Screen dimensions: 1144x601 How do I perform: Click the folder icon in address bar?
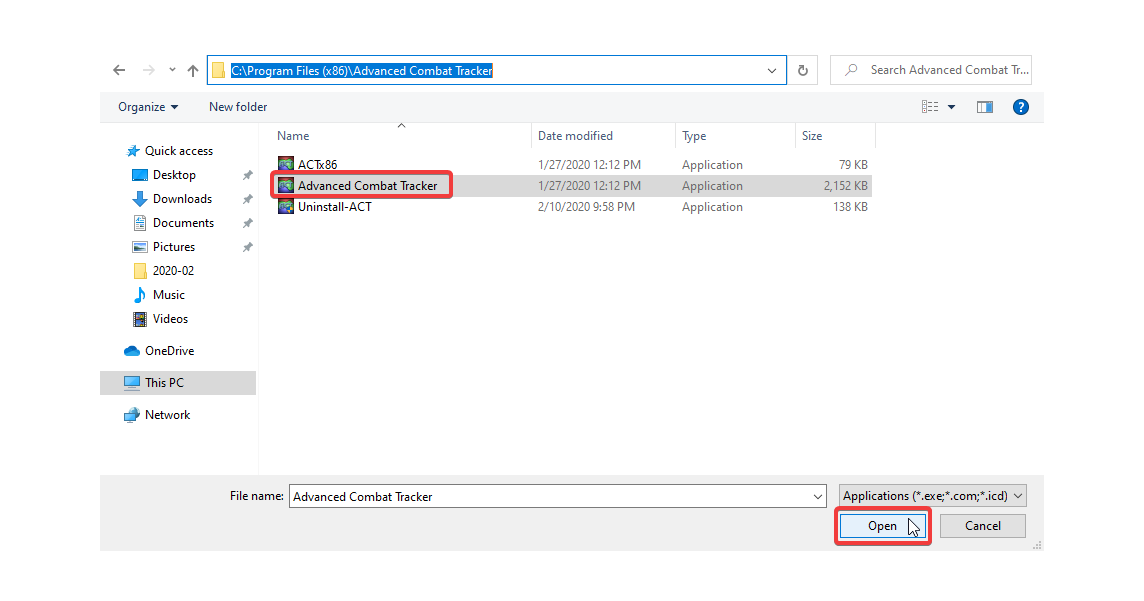tap(218, 70)
